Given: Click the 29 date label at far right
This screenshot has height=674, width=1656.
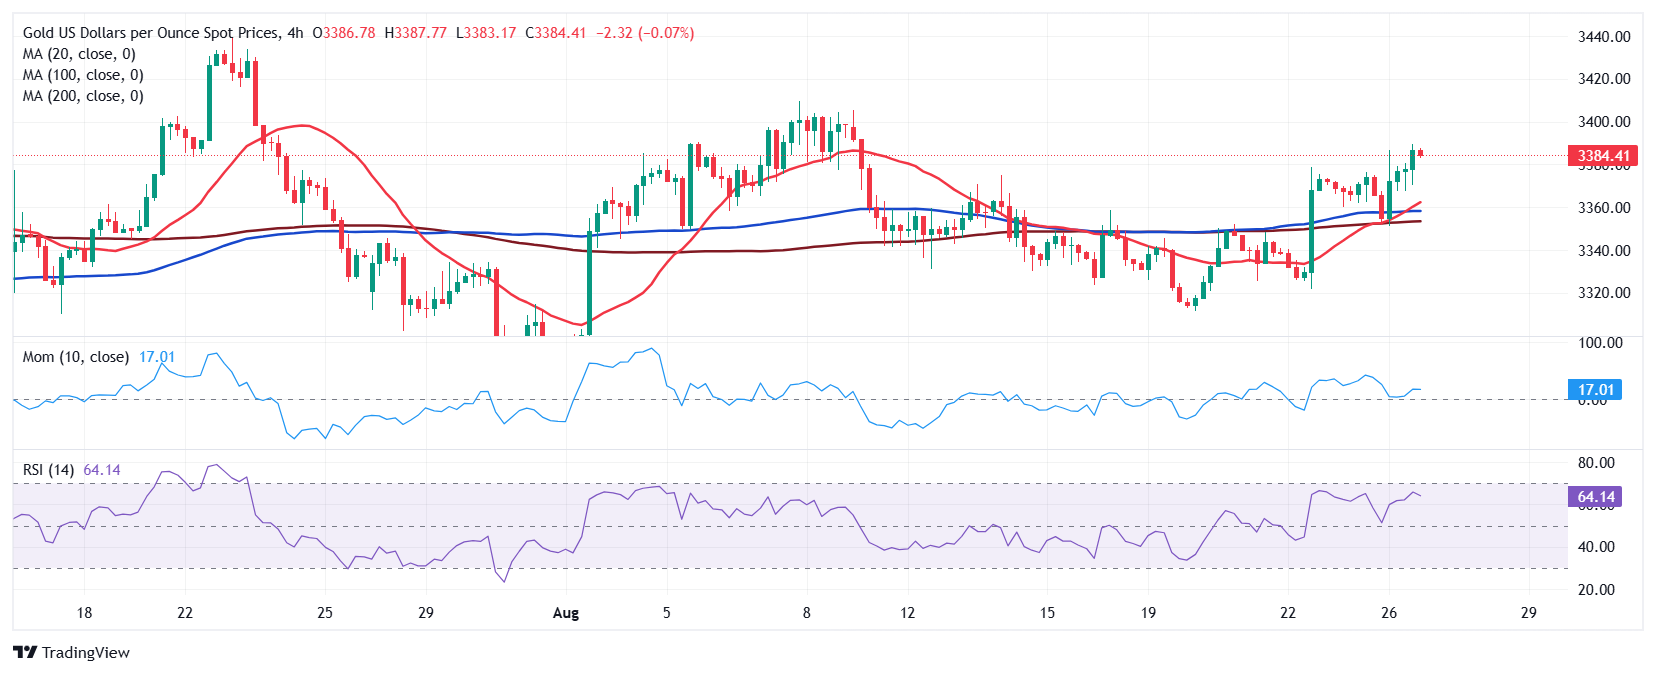Looking at the screenshot, I should click(x=1528, y=613).
